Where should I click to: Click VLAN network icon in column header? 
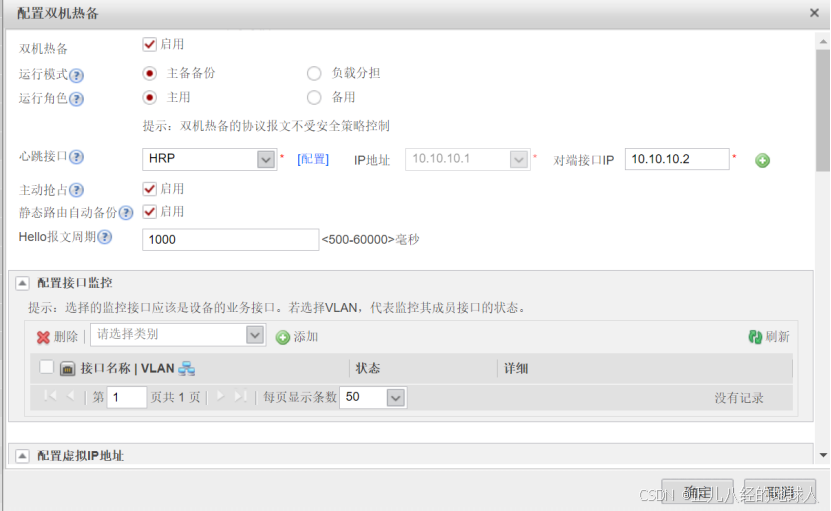tap(187, 368)
